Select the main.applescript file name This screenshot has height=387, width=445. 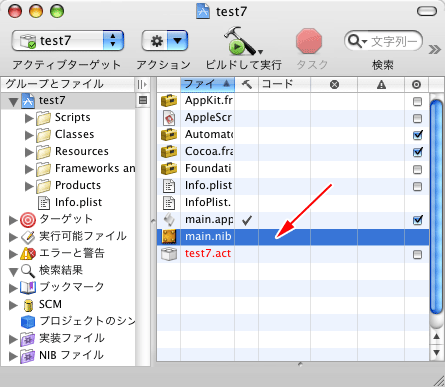[209, 220]
